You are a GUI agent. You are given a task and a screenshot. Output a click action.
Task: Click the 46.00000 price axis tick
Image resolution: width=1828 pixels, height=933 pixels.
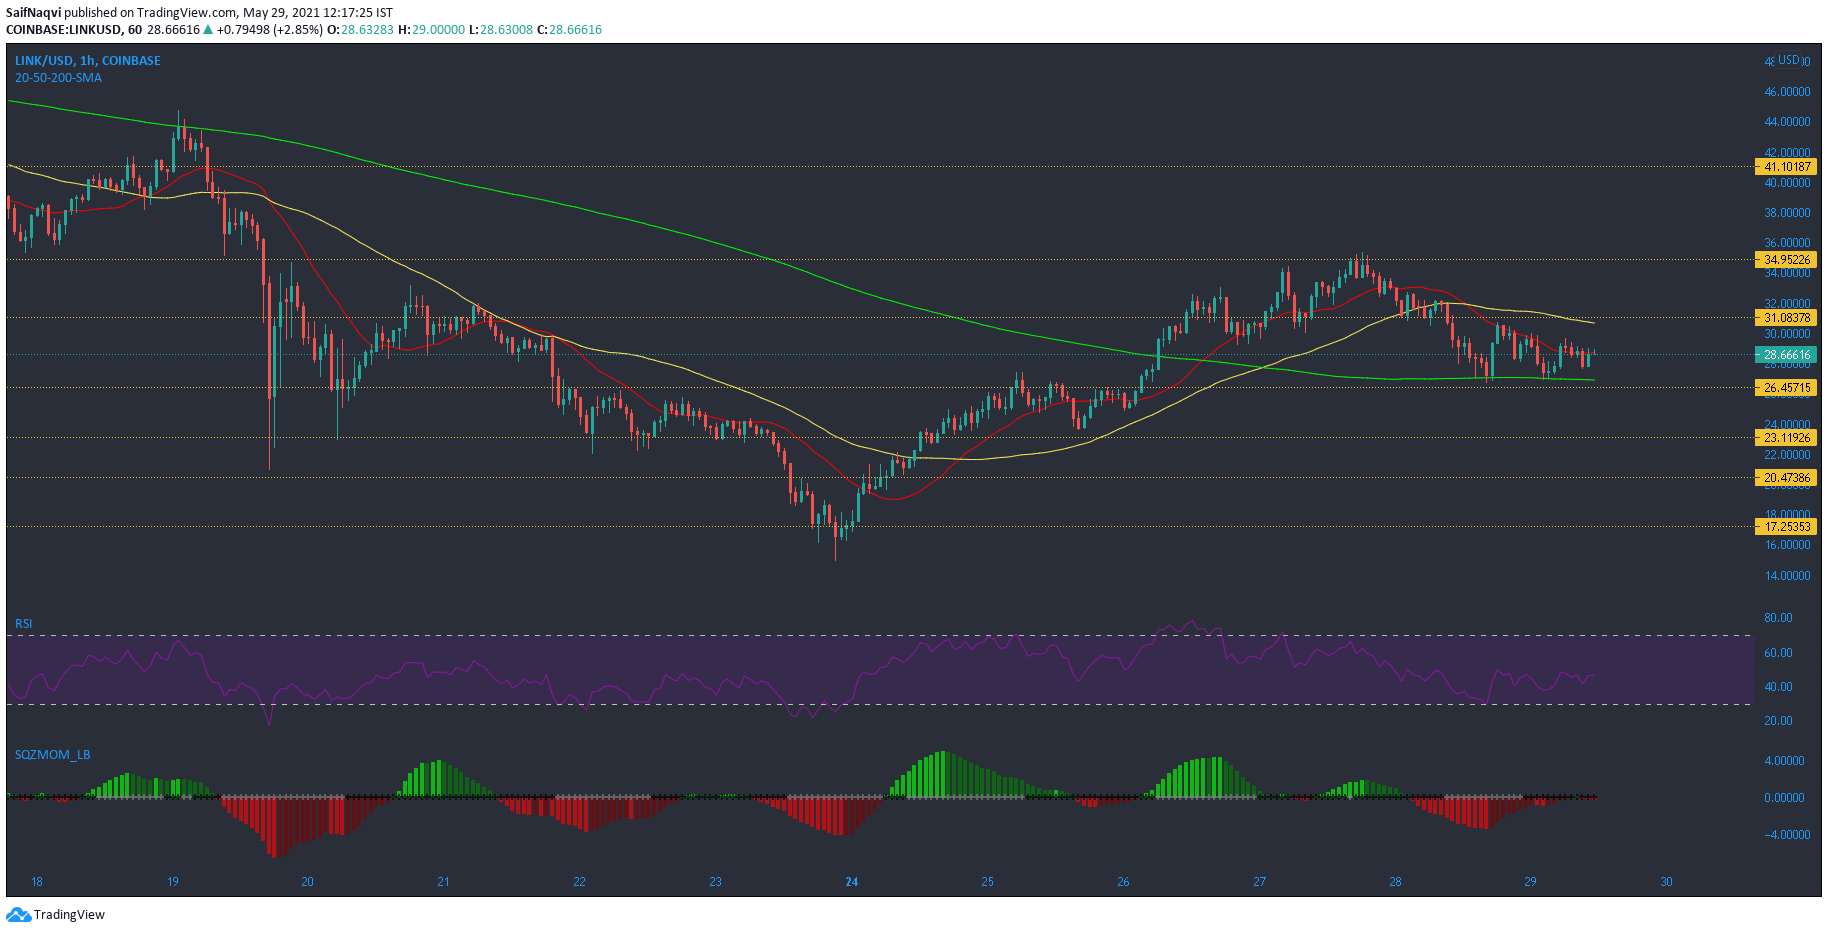coord(1787,92)
